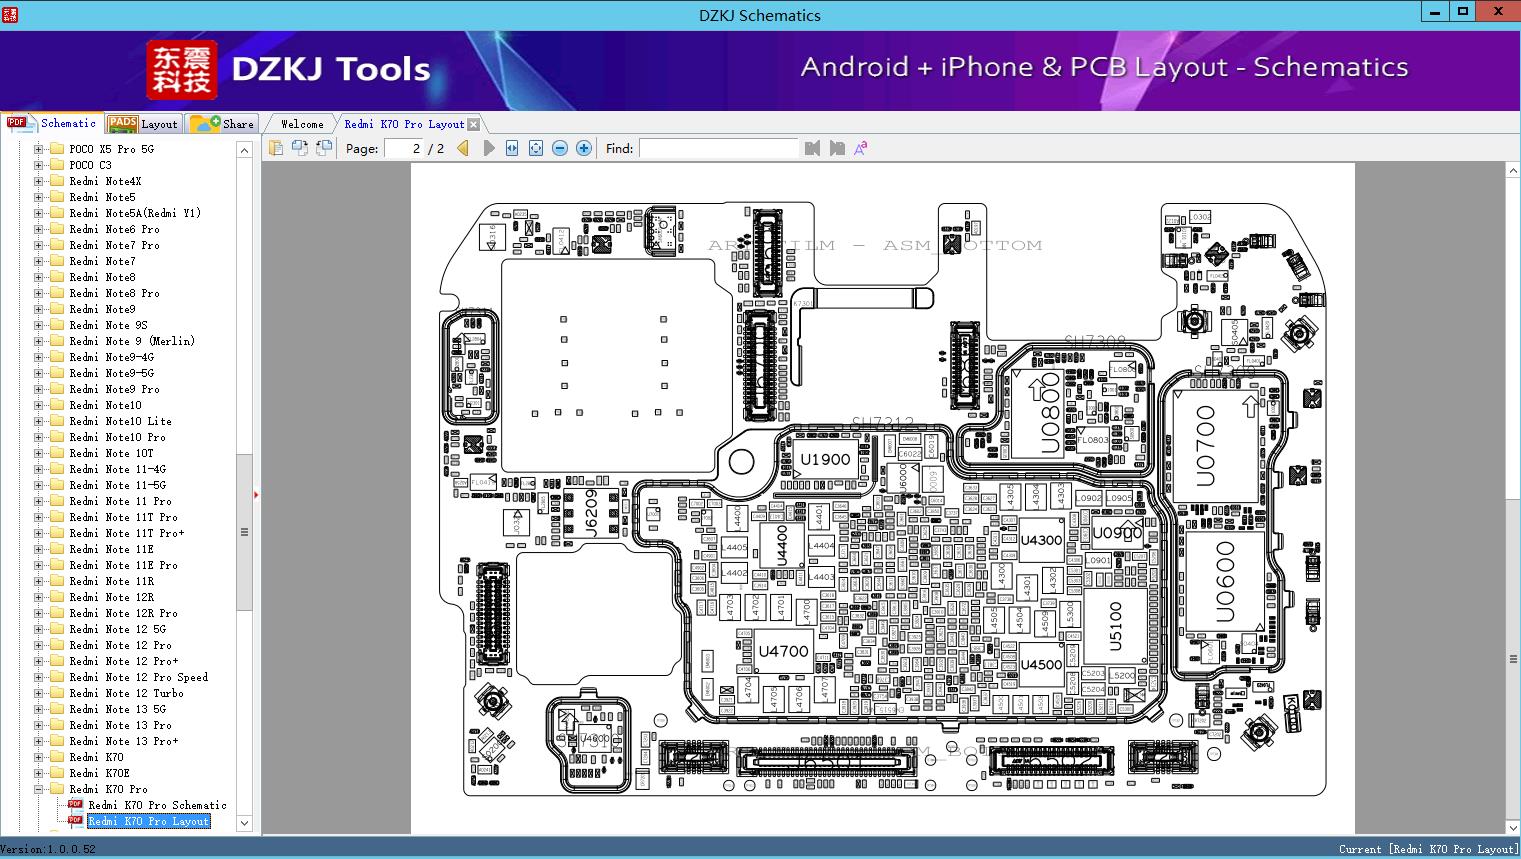
Task: Click the document viewer scroll up arrow
Action: (1513, 172)
